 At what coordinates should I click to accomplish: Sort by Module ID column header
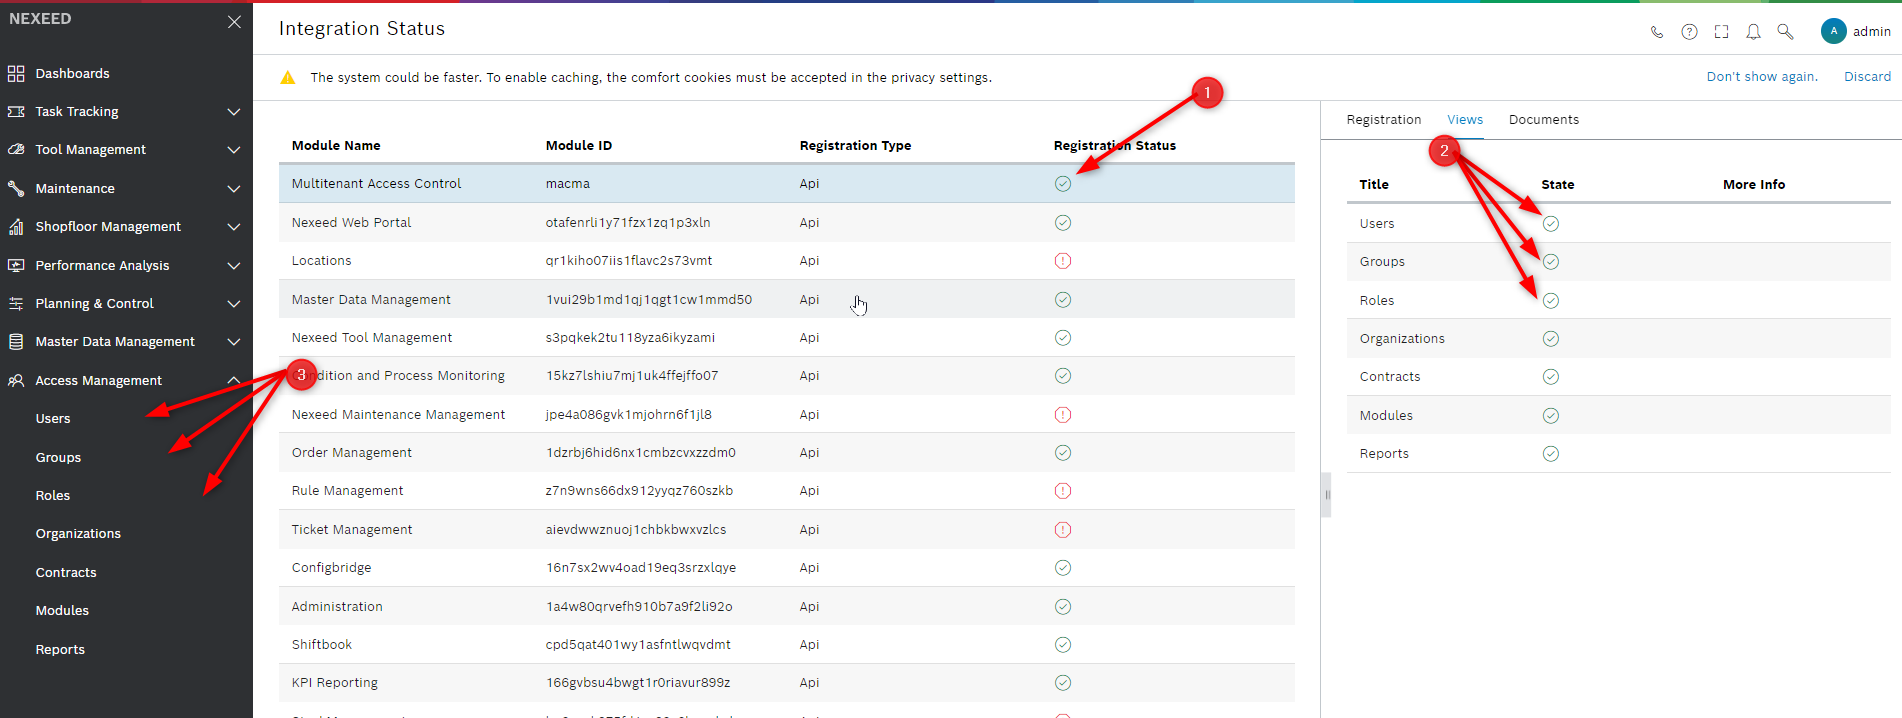pos(578,146)
